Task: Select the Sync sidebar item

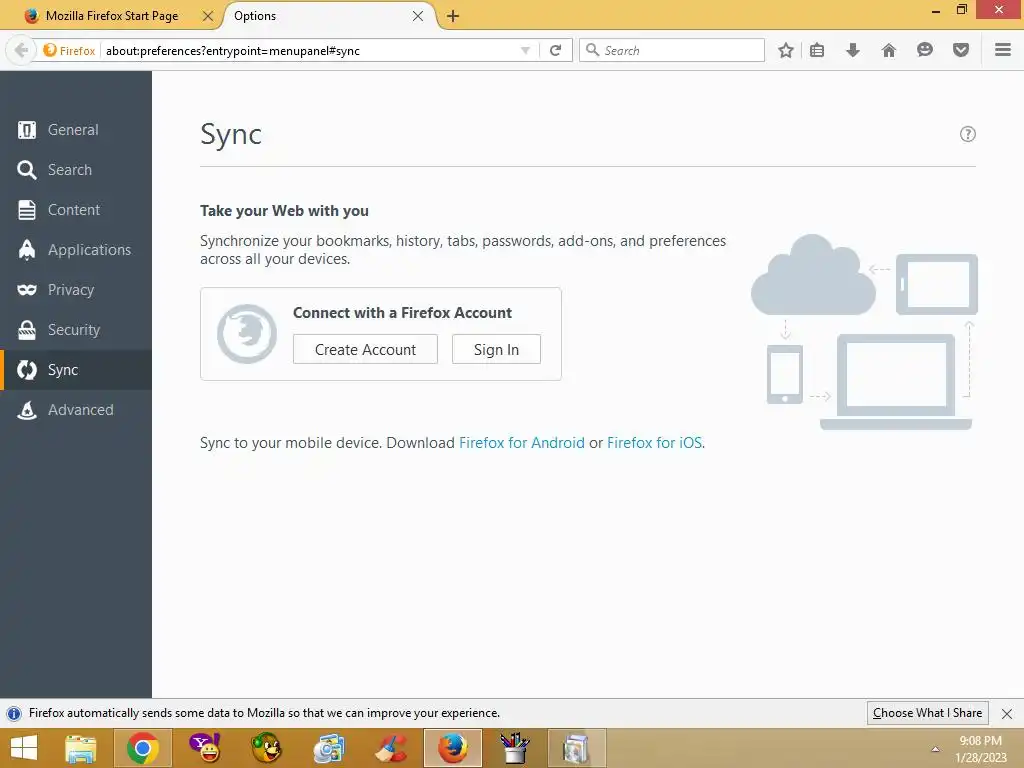Action: [76, 370]
